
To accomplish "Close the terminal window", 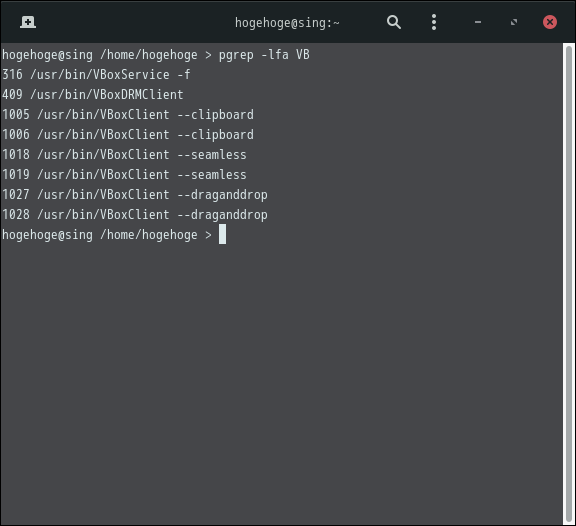I will click(x=550, y=22).
